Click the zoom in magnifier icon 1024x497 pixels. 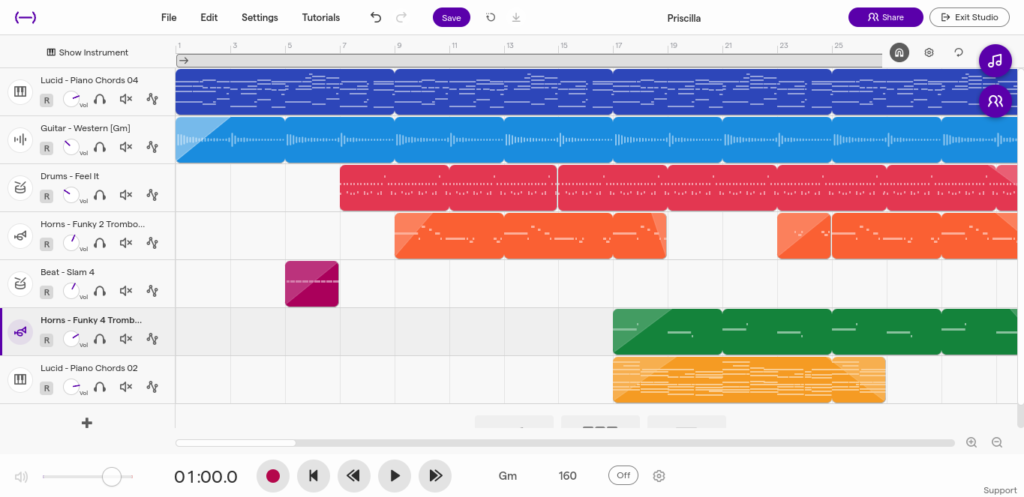click(971, 442)
